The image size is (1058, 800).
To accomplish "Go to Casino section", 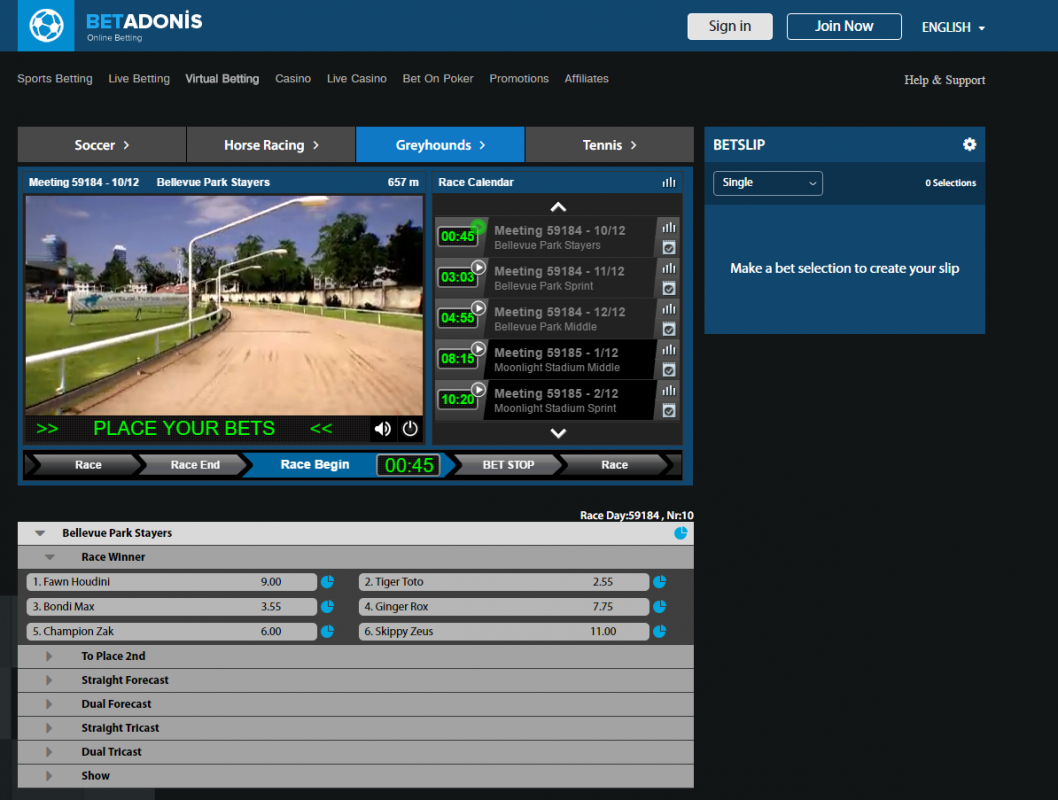I will coord(293,79).
